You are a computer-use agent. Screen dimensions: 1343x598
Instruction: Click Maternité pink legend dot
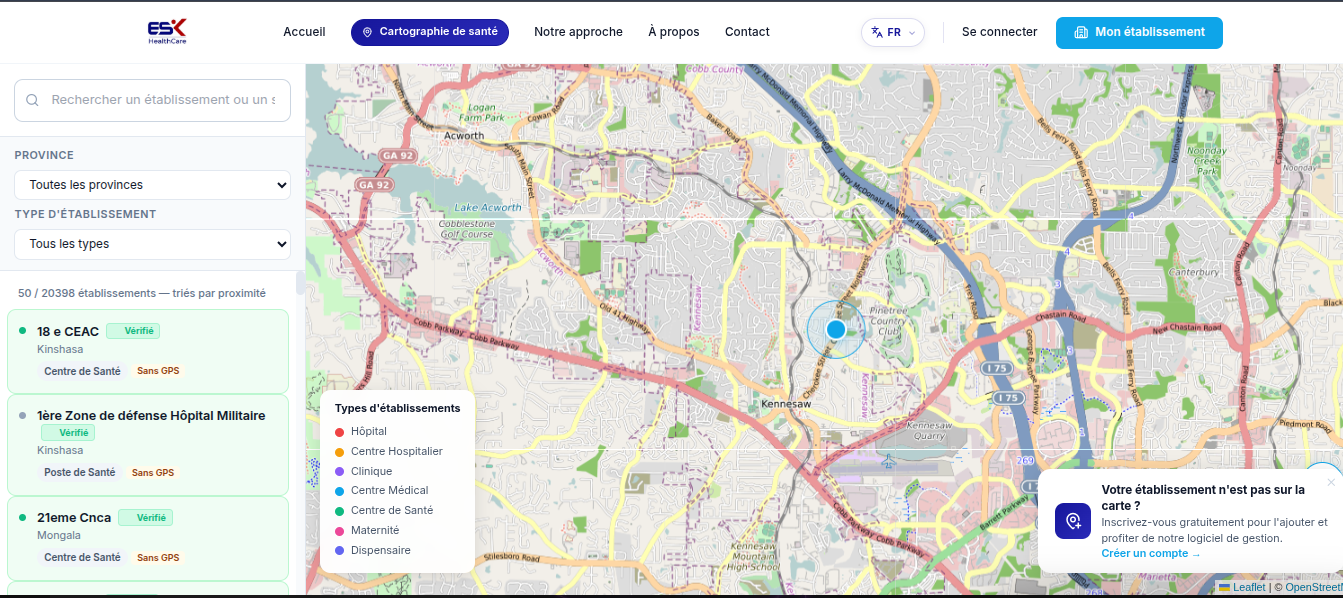click(339, 531)
